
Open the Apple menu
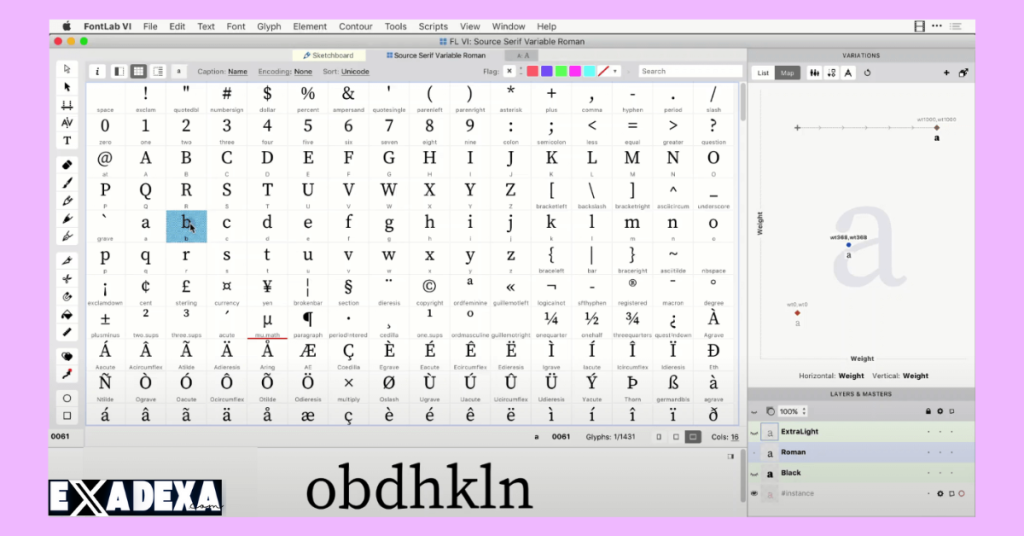[x=67, y=27]
